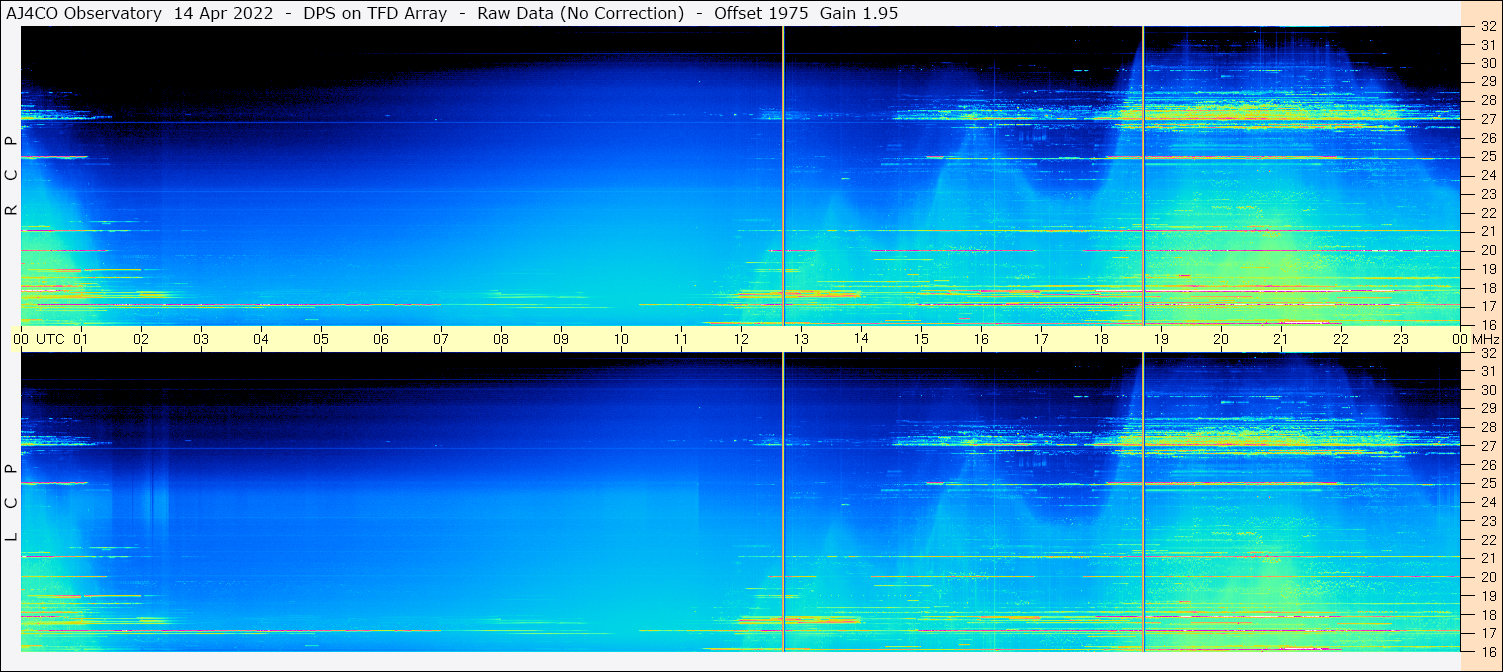Click RCP vertical marker line before 19 UTC
The image size is (1503, 672).
pos(1143,176)
